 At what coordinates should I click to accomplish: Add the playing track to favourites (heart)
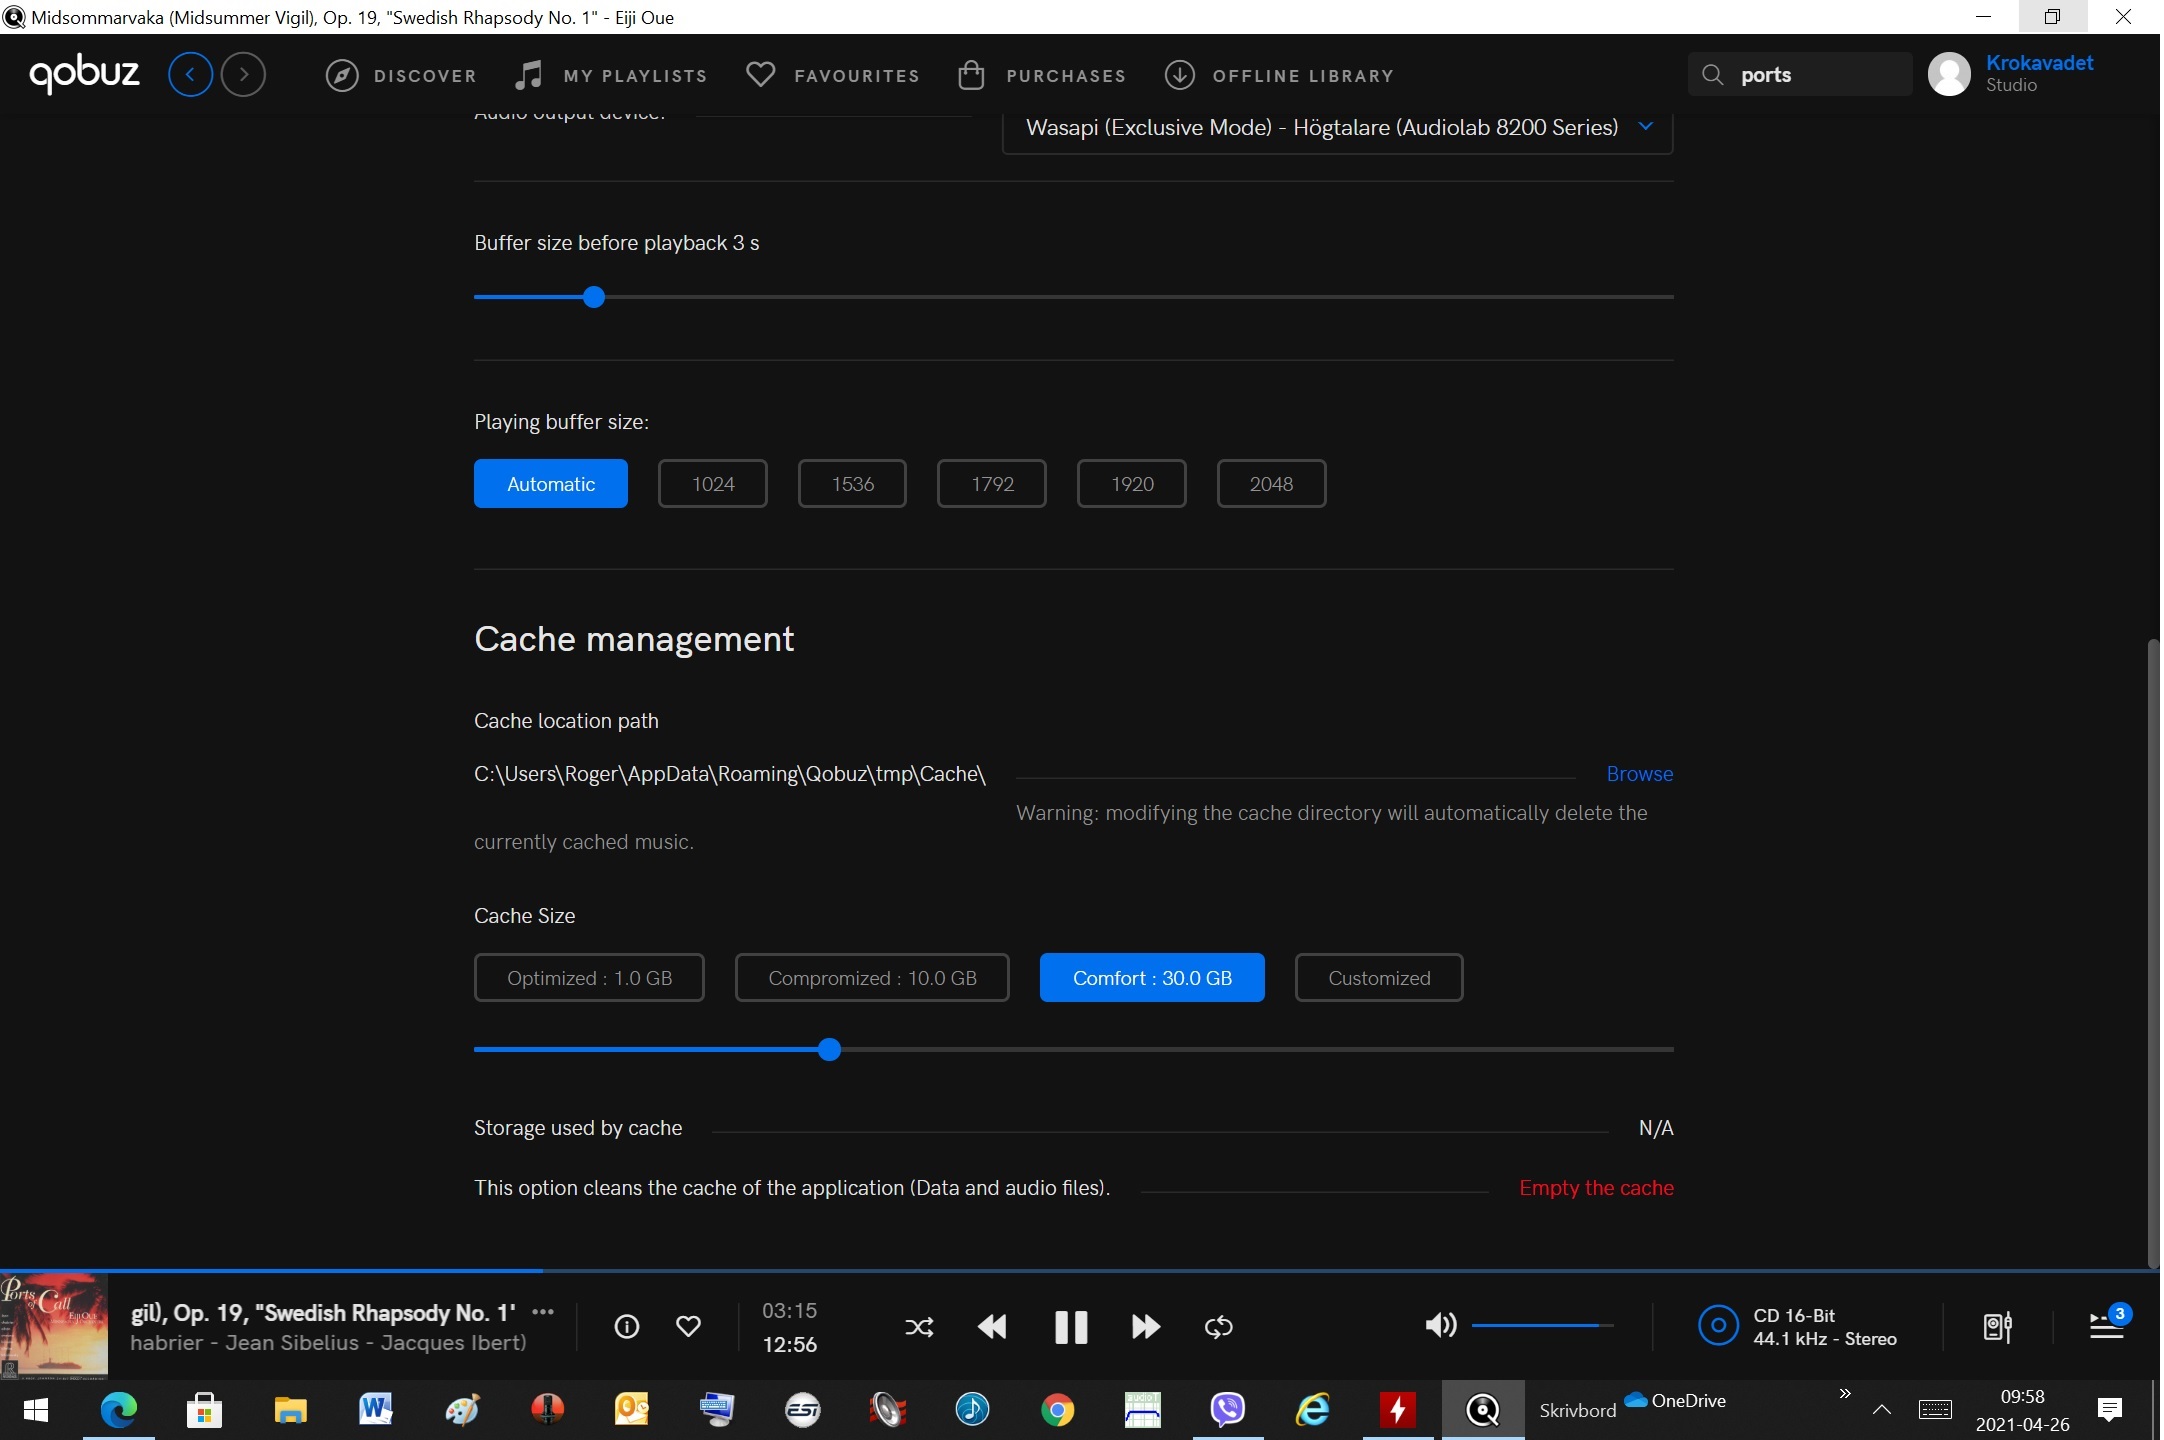688,1327
